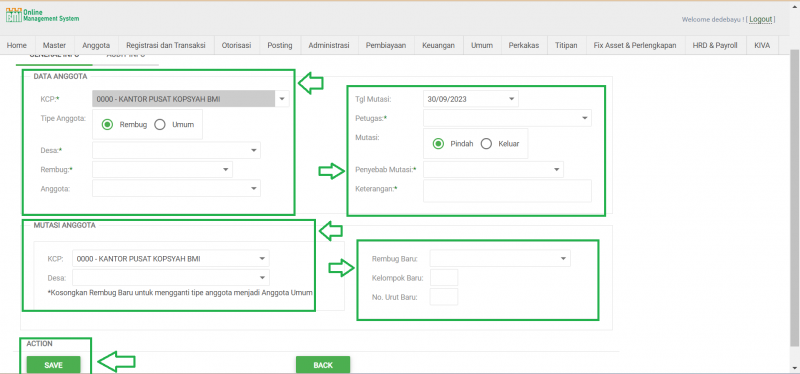Screen dimensions: 800x374
Task: Open the Keuangan menu
Action: point(438,45)
